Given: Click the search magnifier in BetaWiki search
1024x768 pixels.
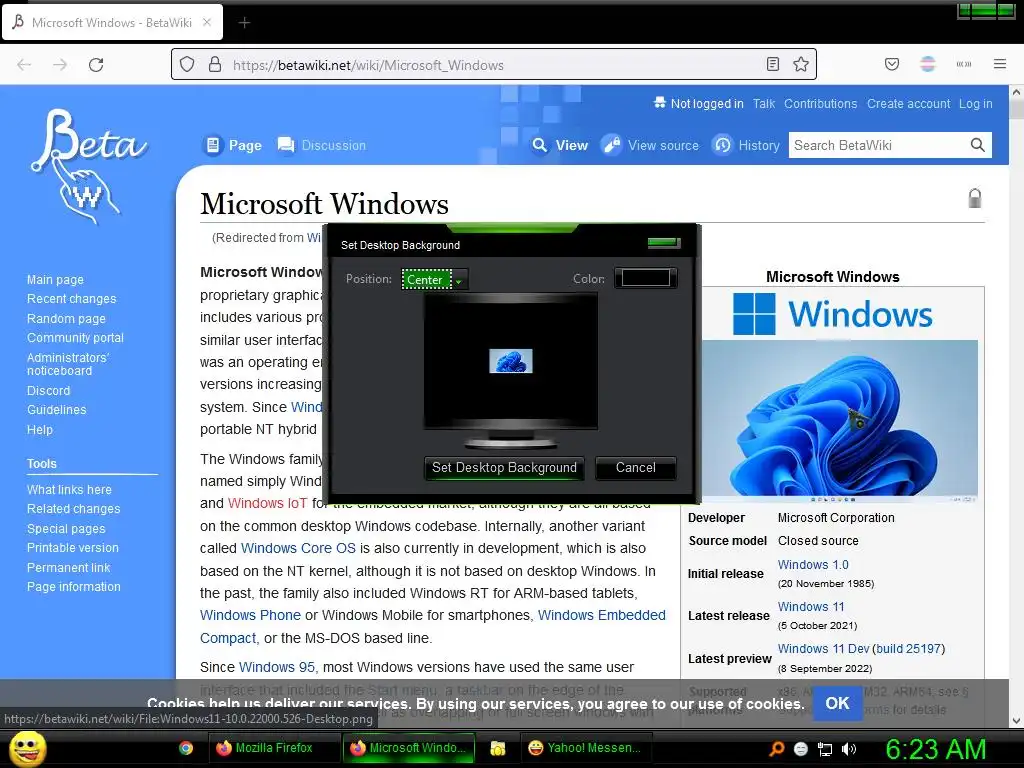Looking at the screenshot, I should point(977,145).
